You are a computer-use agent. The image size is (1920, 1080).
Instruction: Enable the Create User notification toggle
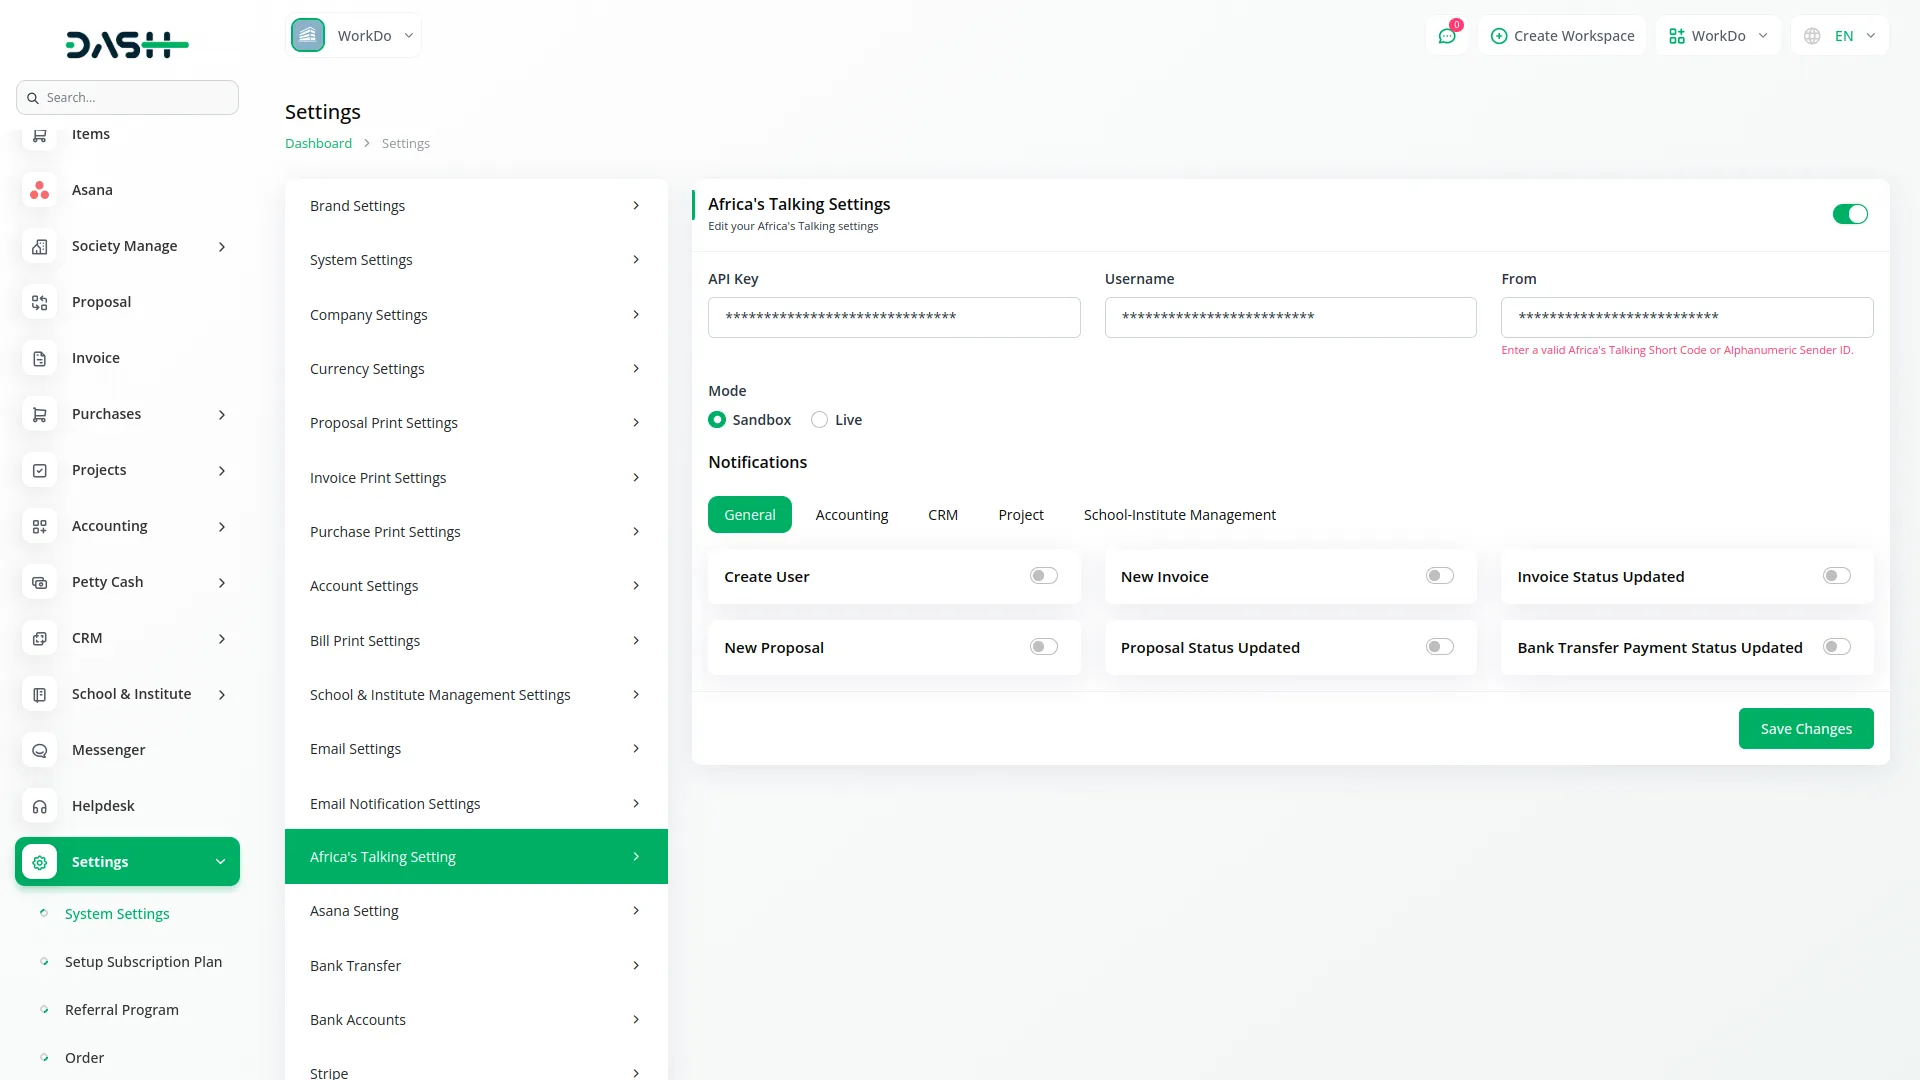1043,576
